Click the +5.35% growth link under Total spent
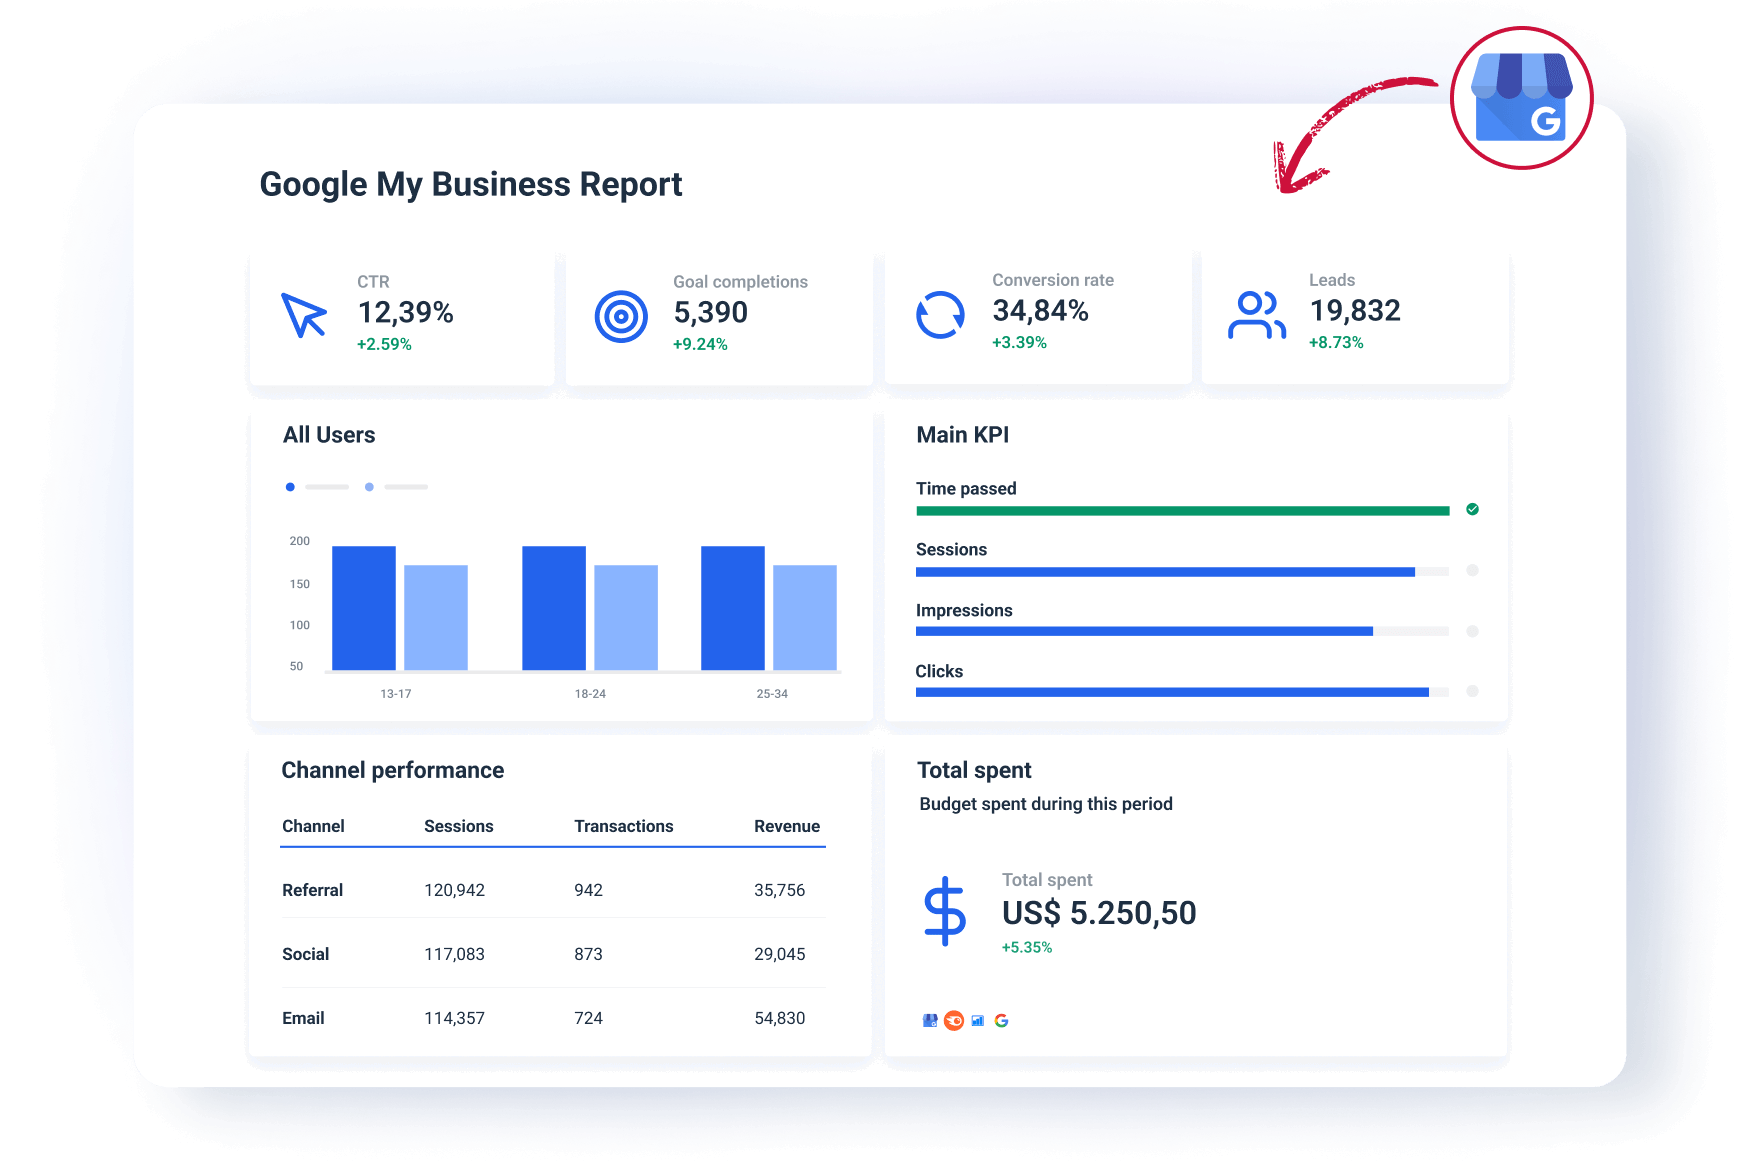 [x=1026, y=945]
